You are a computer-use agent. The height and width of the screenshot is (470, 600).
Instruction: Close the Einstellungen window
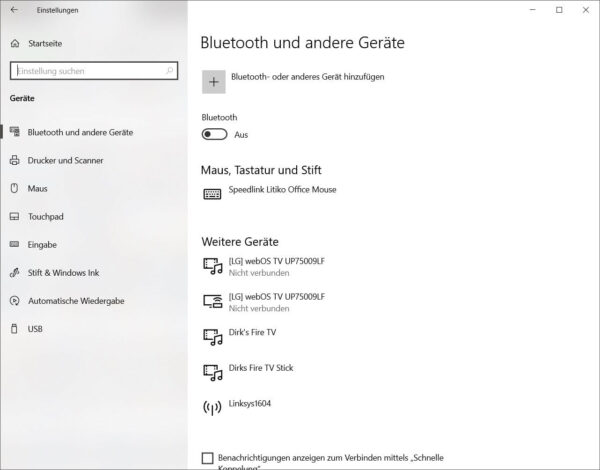[585, 10]
